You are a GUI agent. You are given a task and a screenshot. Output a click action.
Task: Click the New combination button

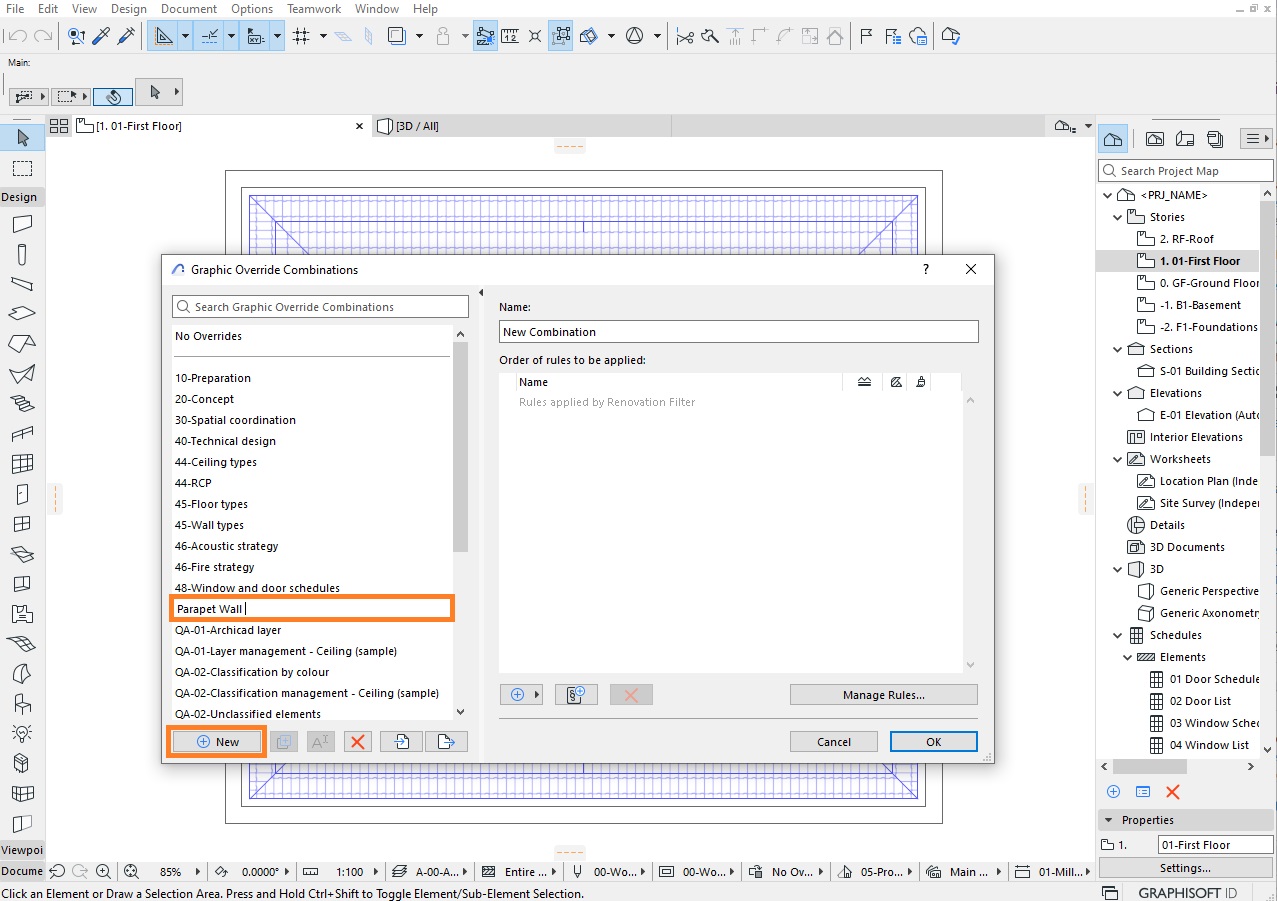217,742
